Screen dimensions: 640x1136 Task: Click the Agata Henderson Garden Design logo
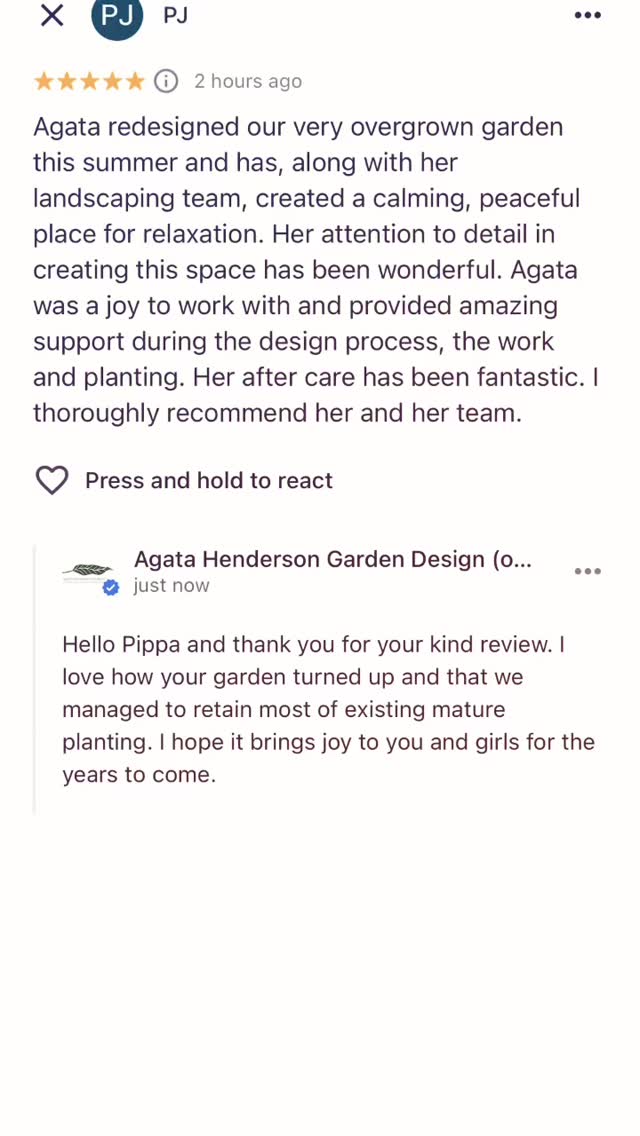(88, 571)
